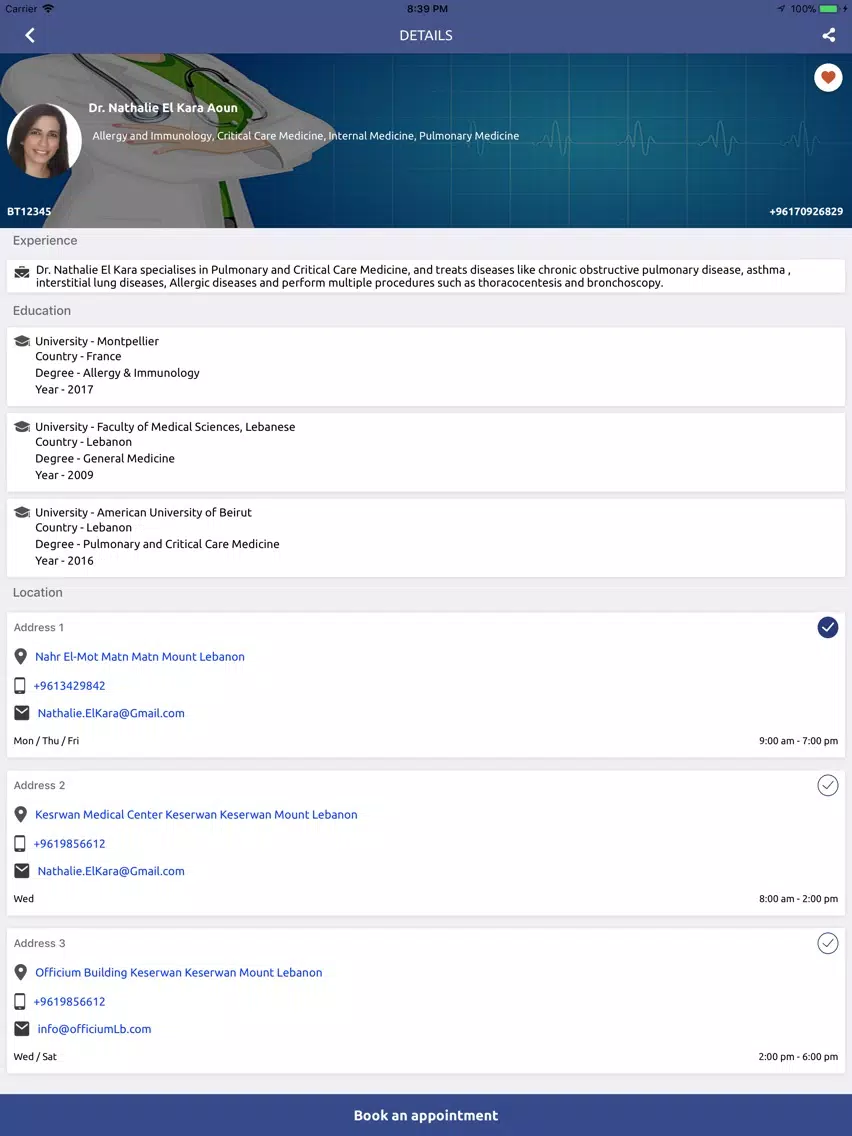Screen dimensions: 852x1136
Task: Tap the Experience description text
Action: [x=413, y=276]
